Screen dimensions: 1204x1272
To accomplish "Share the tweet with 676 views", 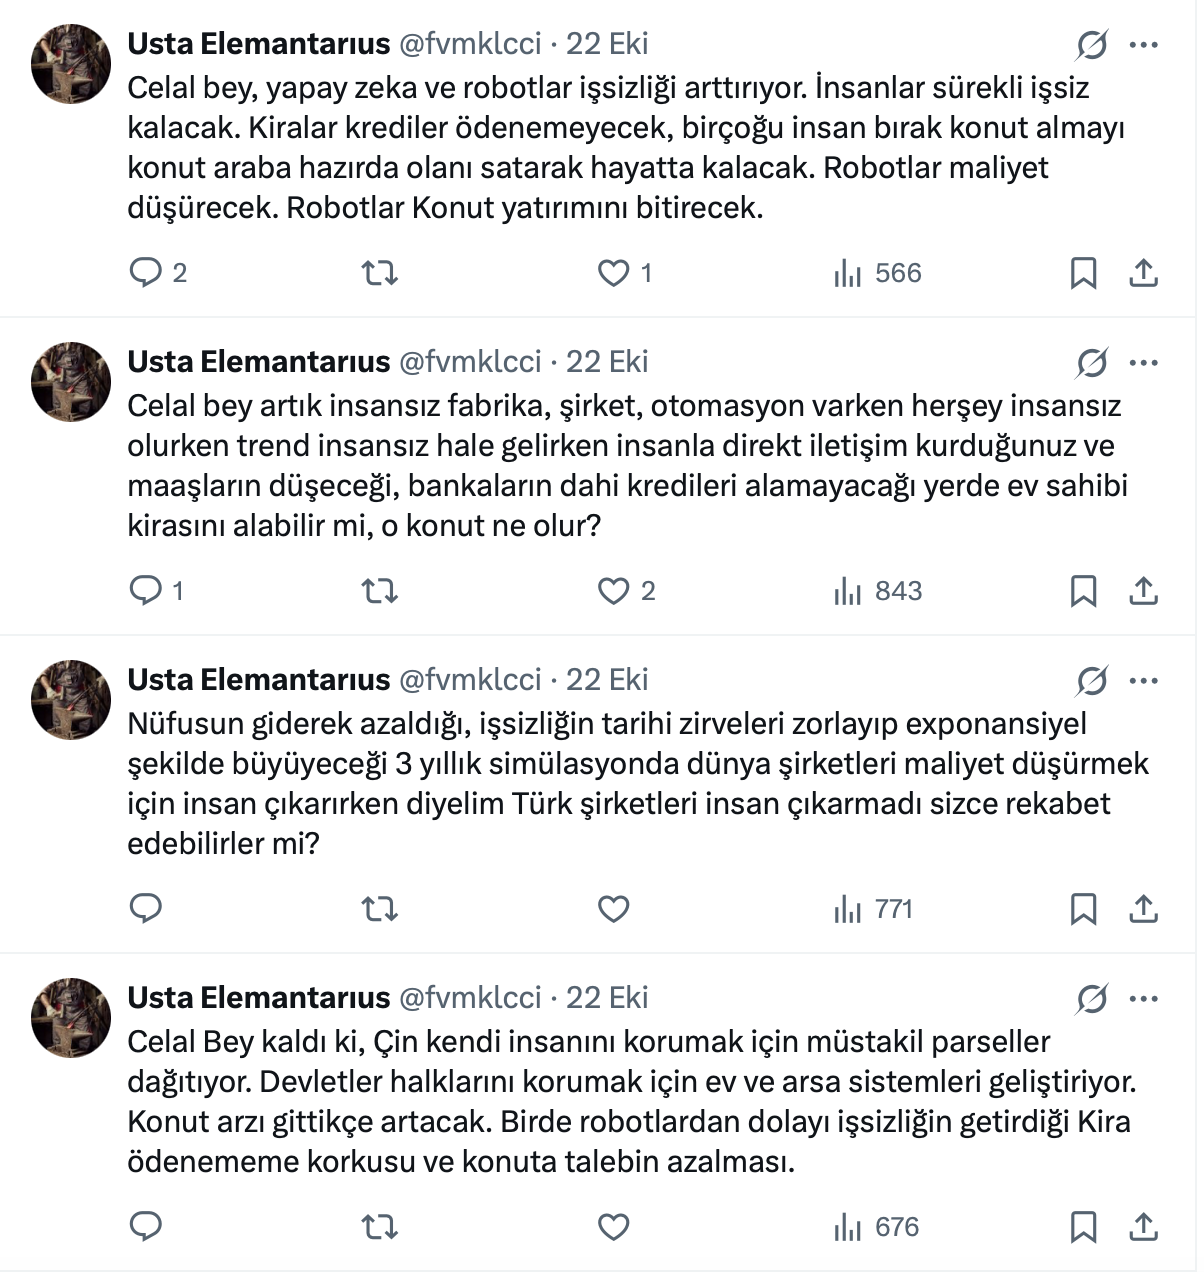I will pos(1143,1227).
